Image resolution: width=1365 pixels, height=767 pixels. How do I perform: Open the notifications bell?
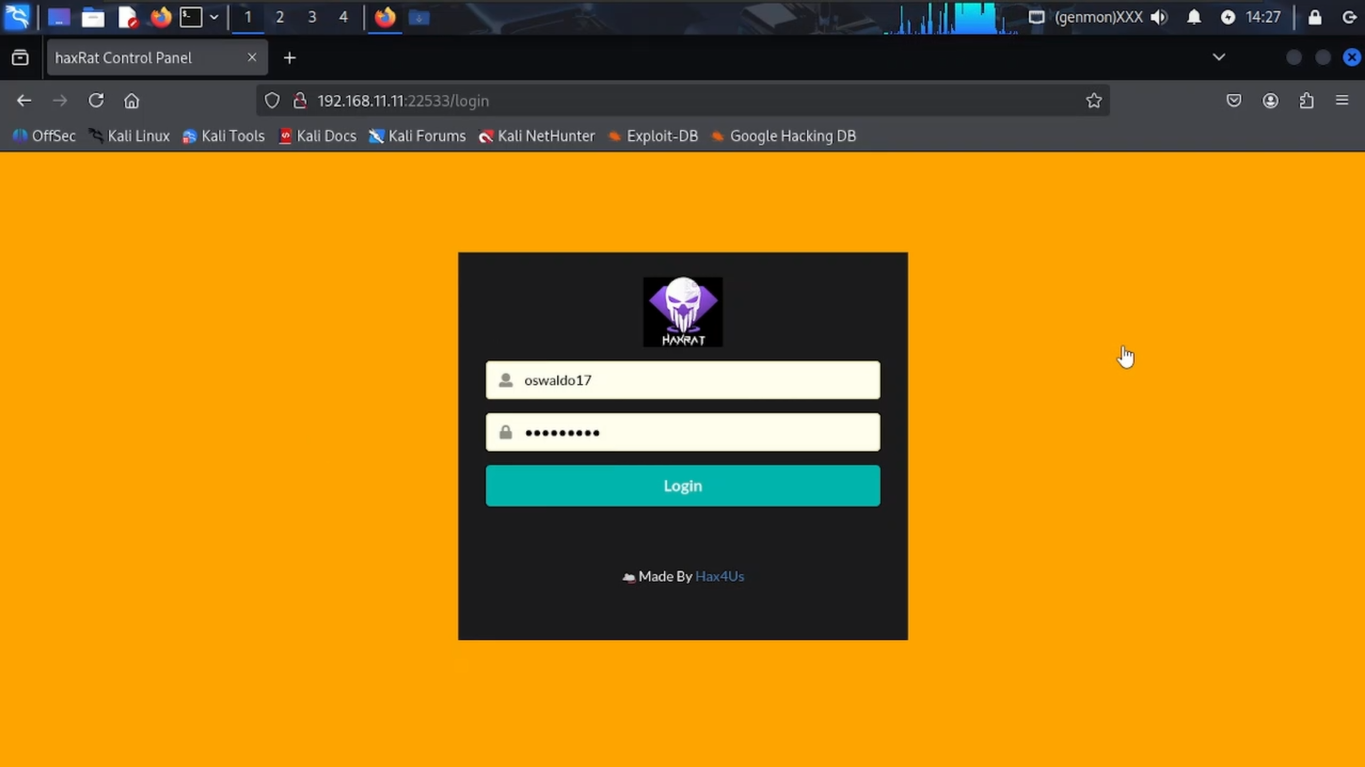pos(1194,17)
